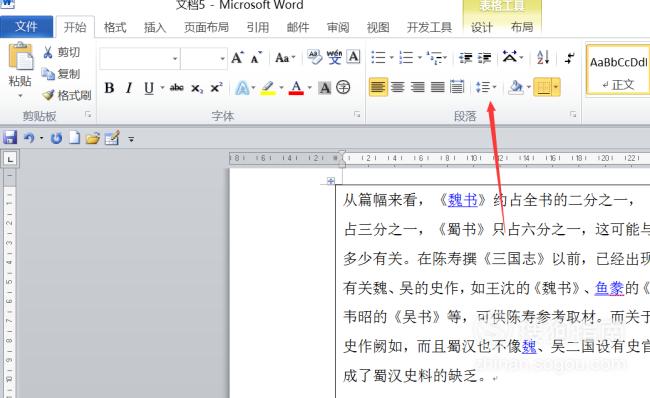Image resolution: width=650 pixels, height=398 pixels.
Task: Open the Font dialog launcher
Action: (357, 115)
